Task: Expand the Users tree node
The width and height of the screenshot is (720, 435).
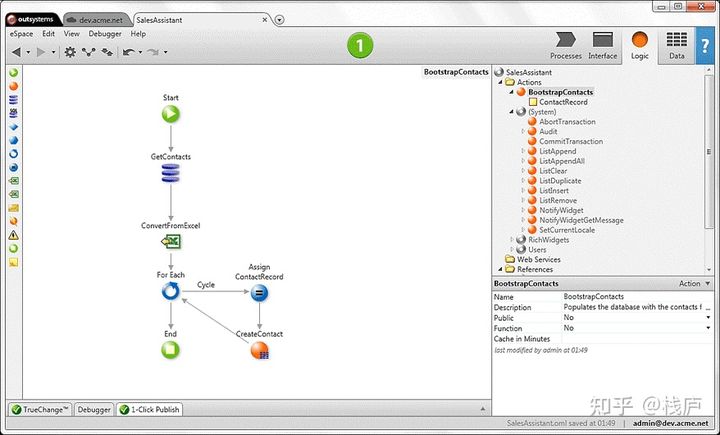Action: 512,249
